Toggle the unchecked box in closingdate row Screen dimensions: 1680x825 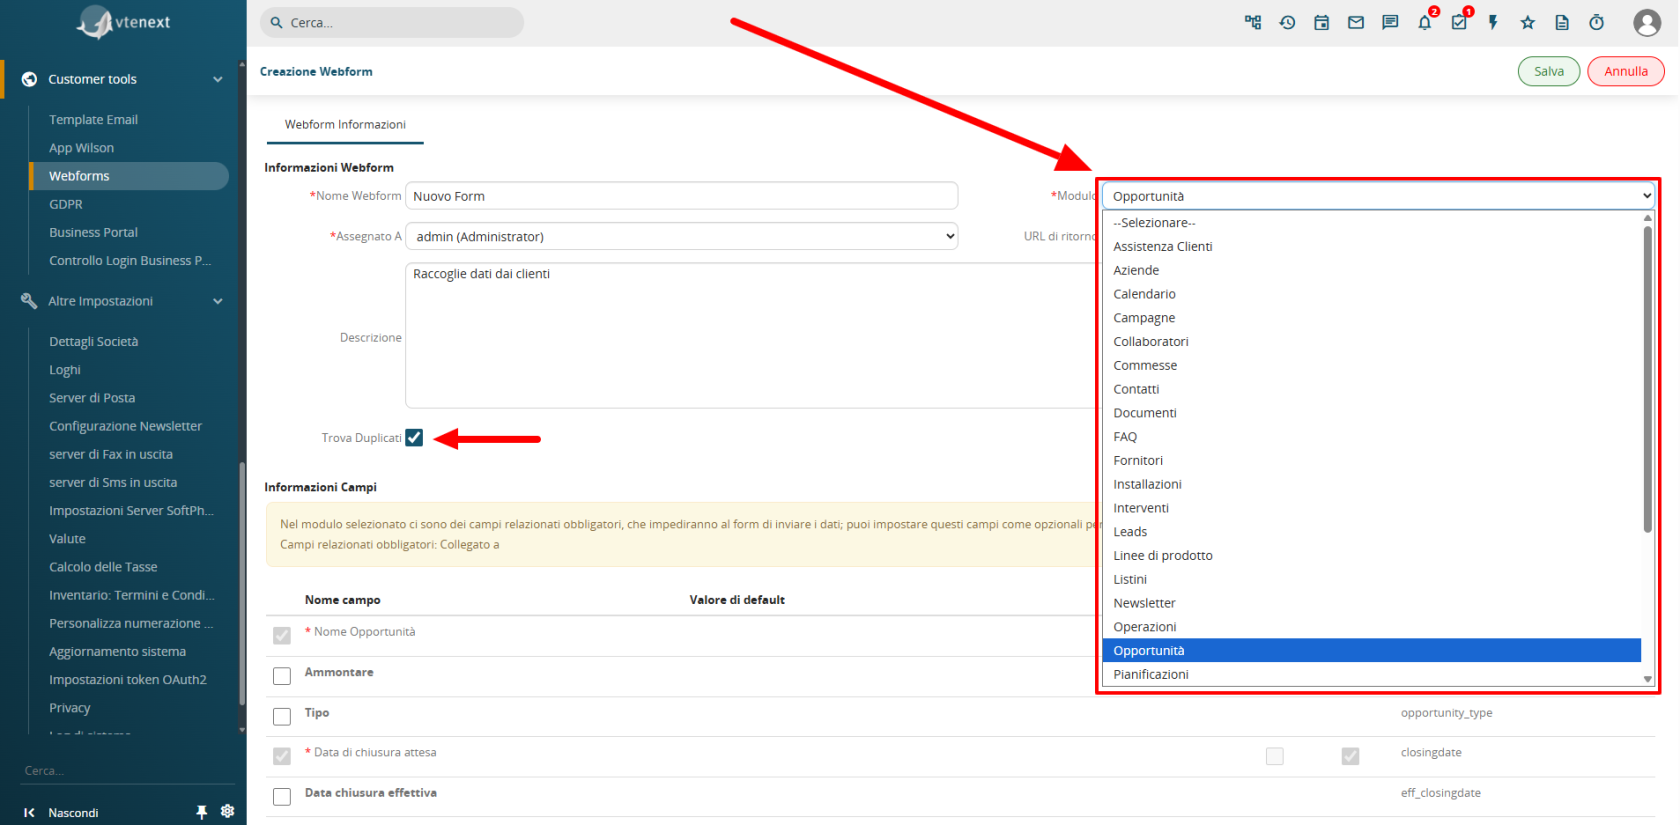1274,756
